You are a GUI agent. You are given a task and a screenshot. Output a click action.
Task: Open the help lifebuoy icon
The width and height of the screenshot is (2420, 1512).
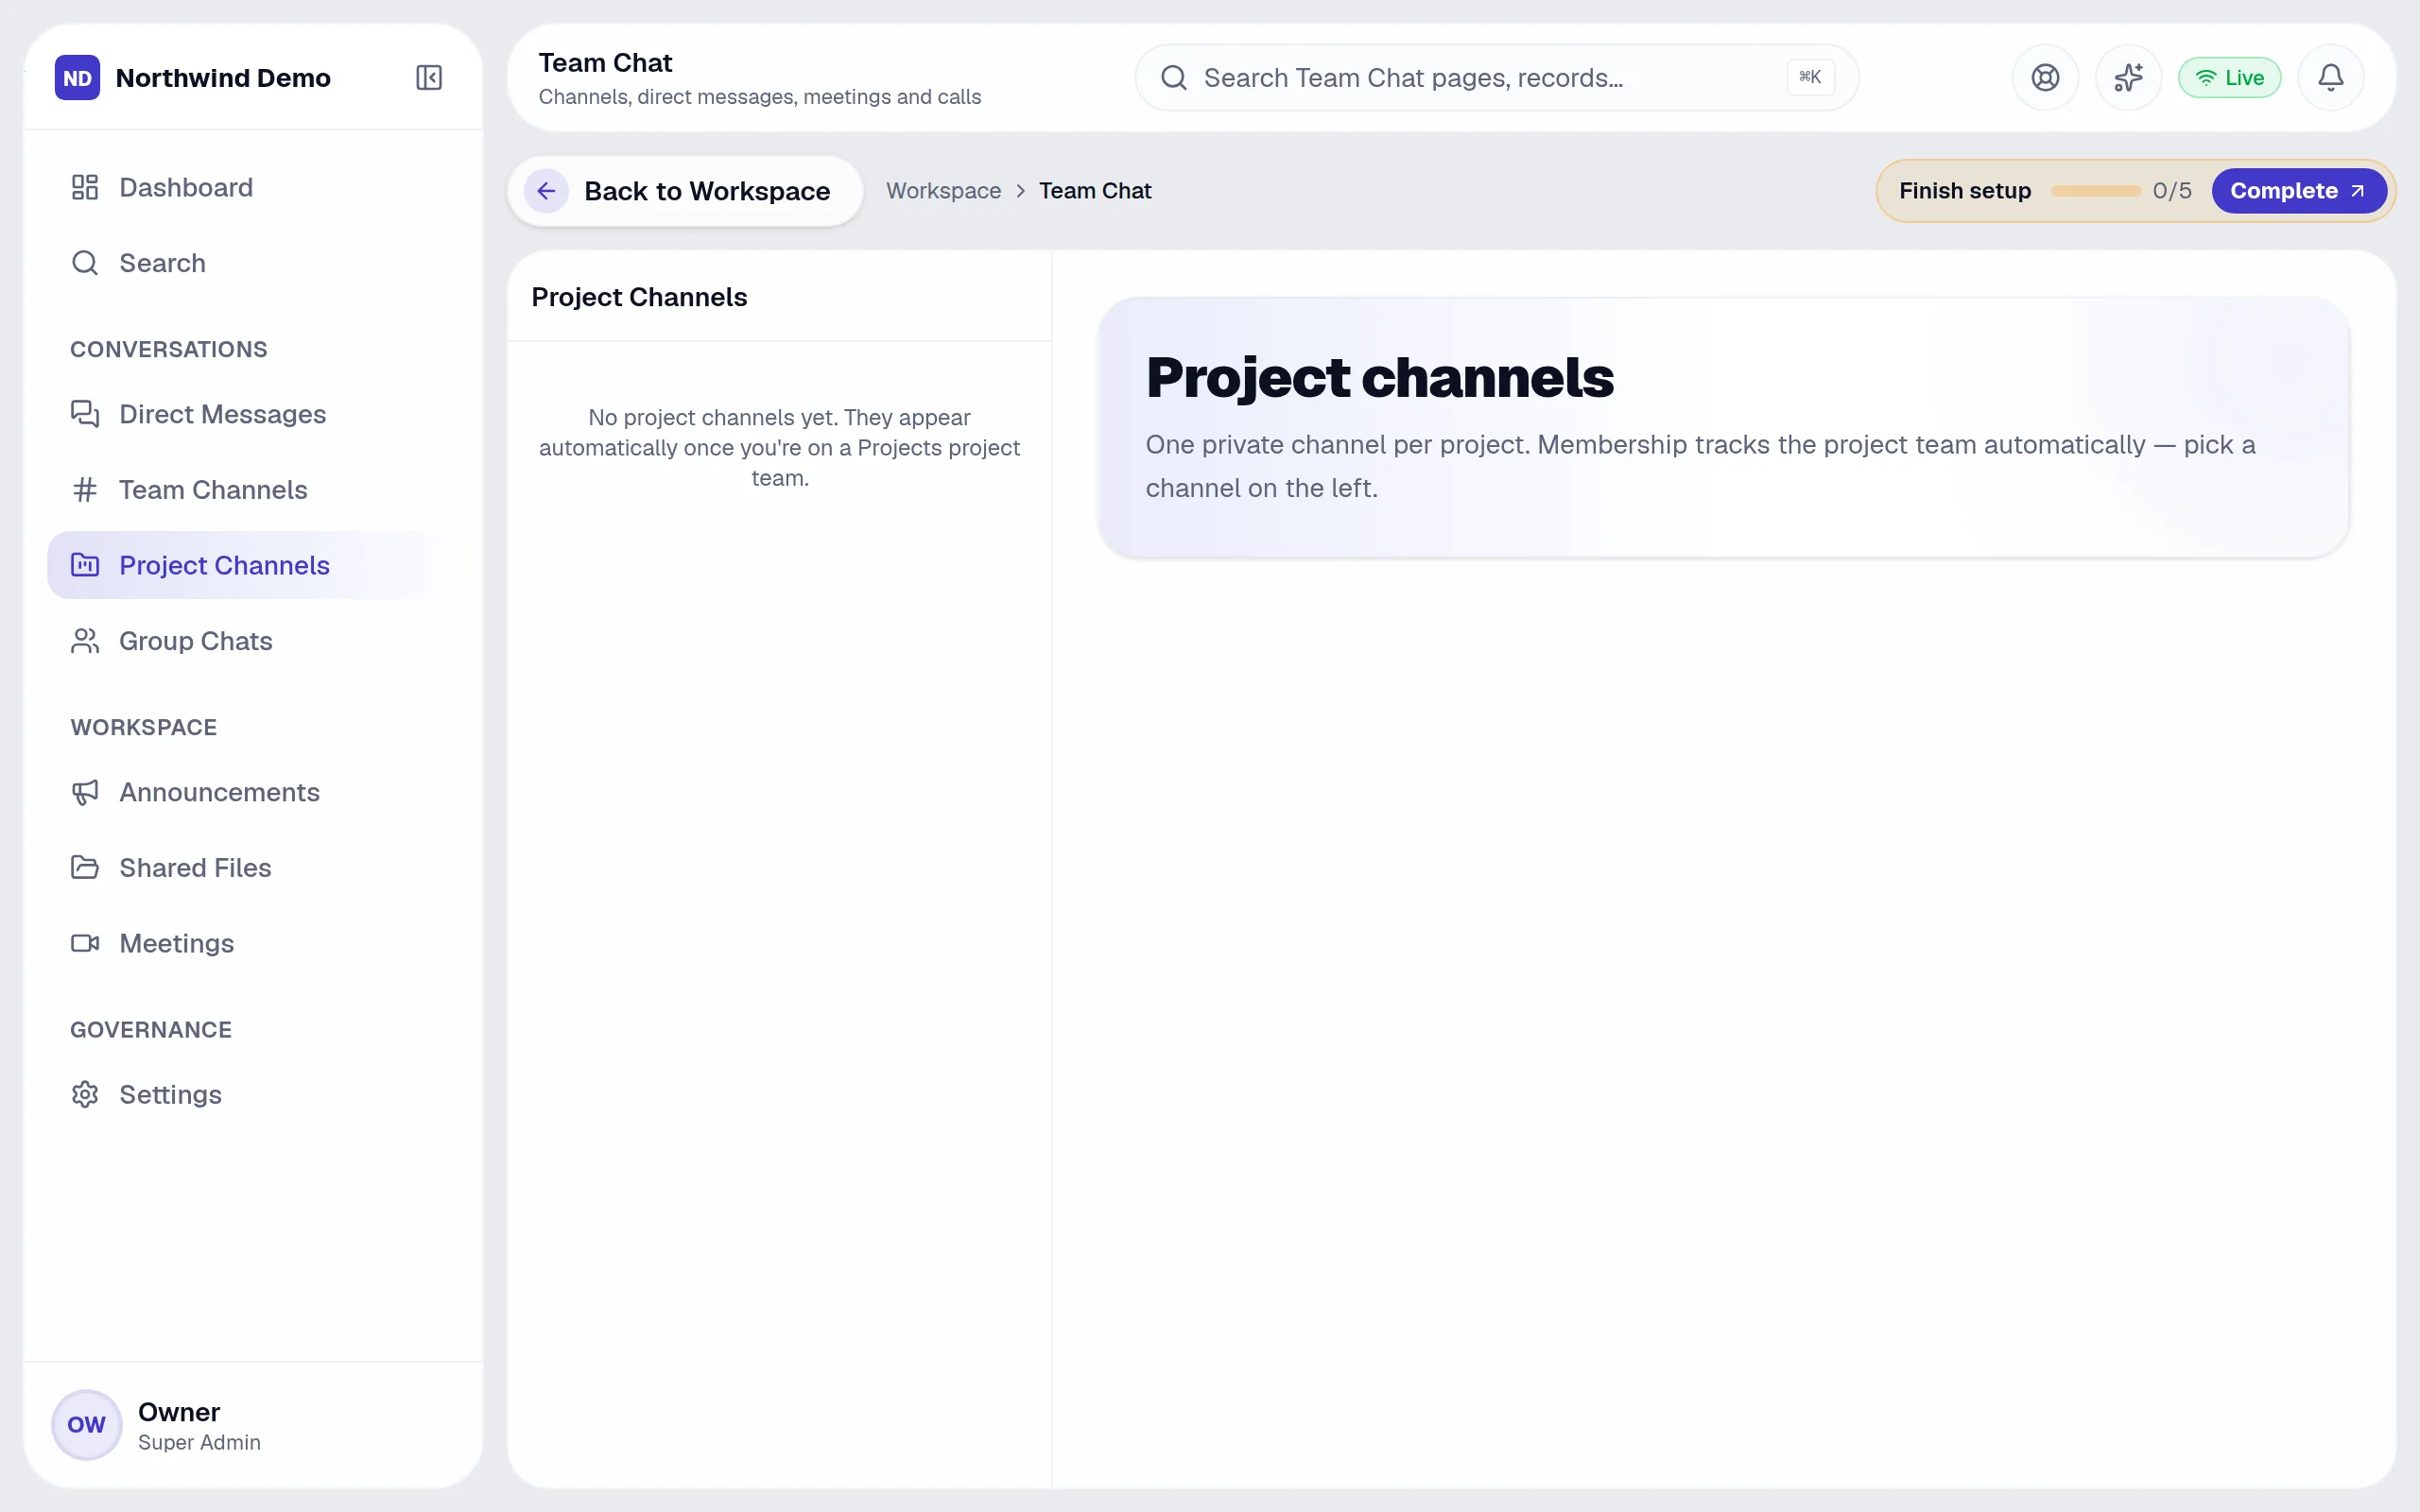(x=2045, y=78)
